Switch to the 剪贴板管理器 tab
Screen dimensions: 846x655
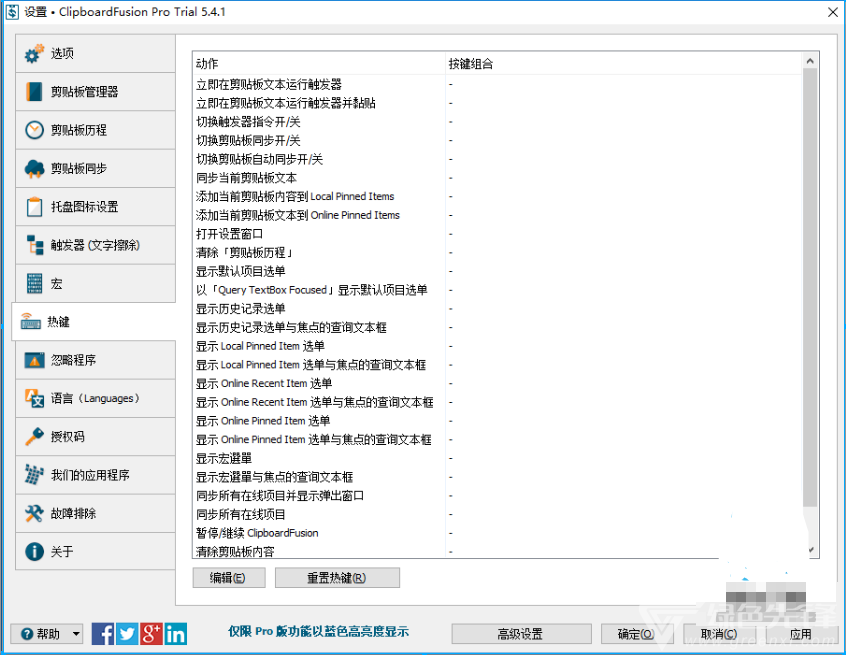pos(95,92)
